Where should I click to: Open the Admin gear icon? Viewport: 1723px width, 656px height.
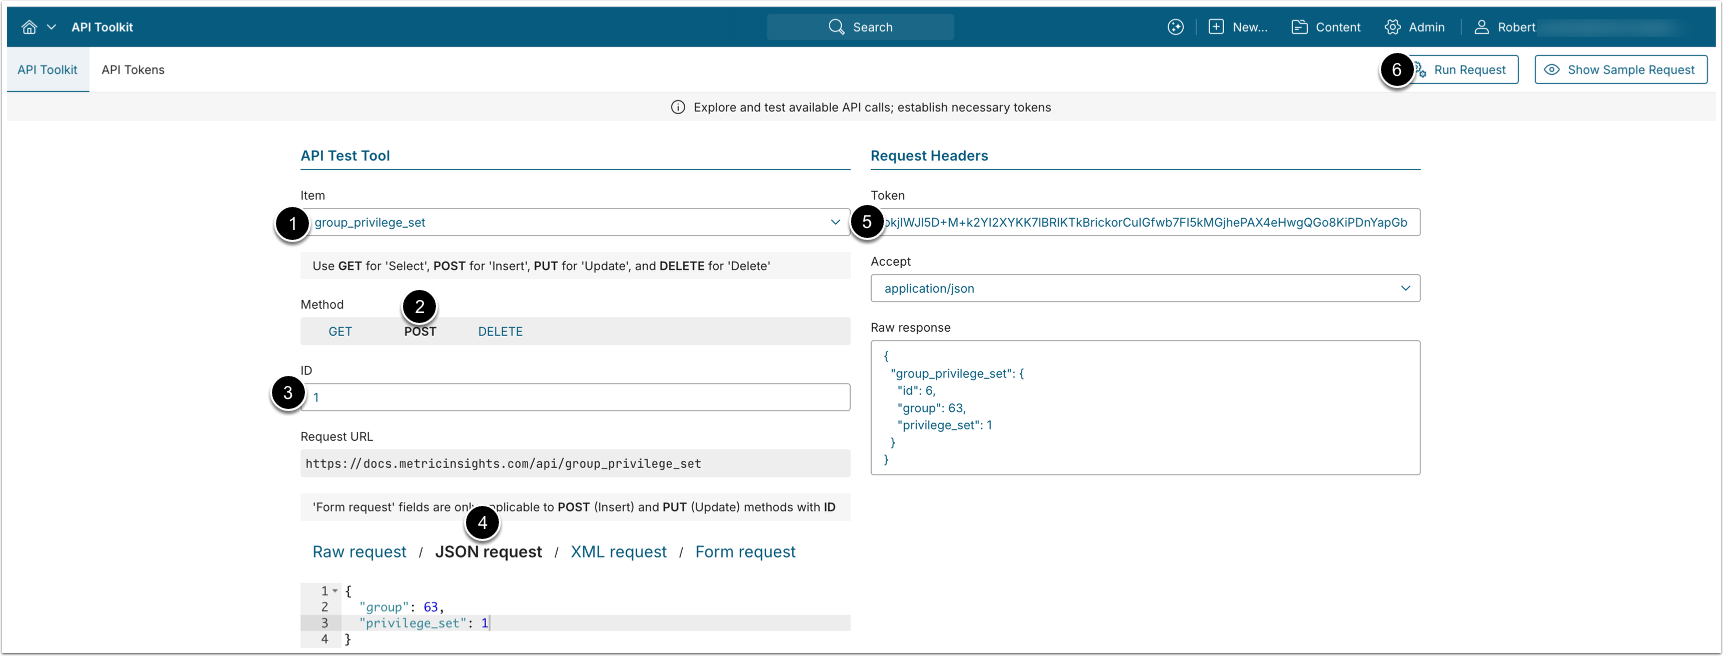tap(1392, 27)
